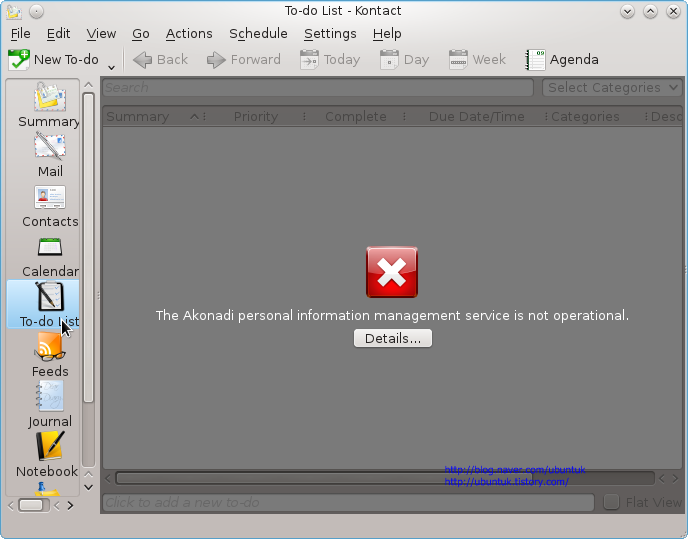The width and height of the screenshot is (688, 539).
Task: Click the add new to-do field
Action: click(348, 502)
